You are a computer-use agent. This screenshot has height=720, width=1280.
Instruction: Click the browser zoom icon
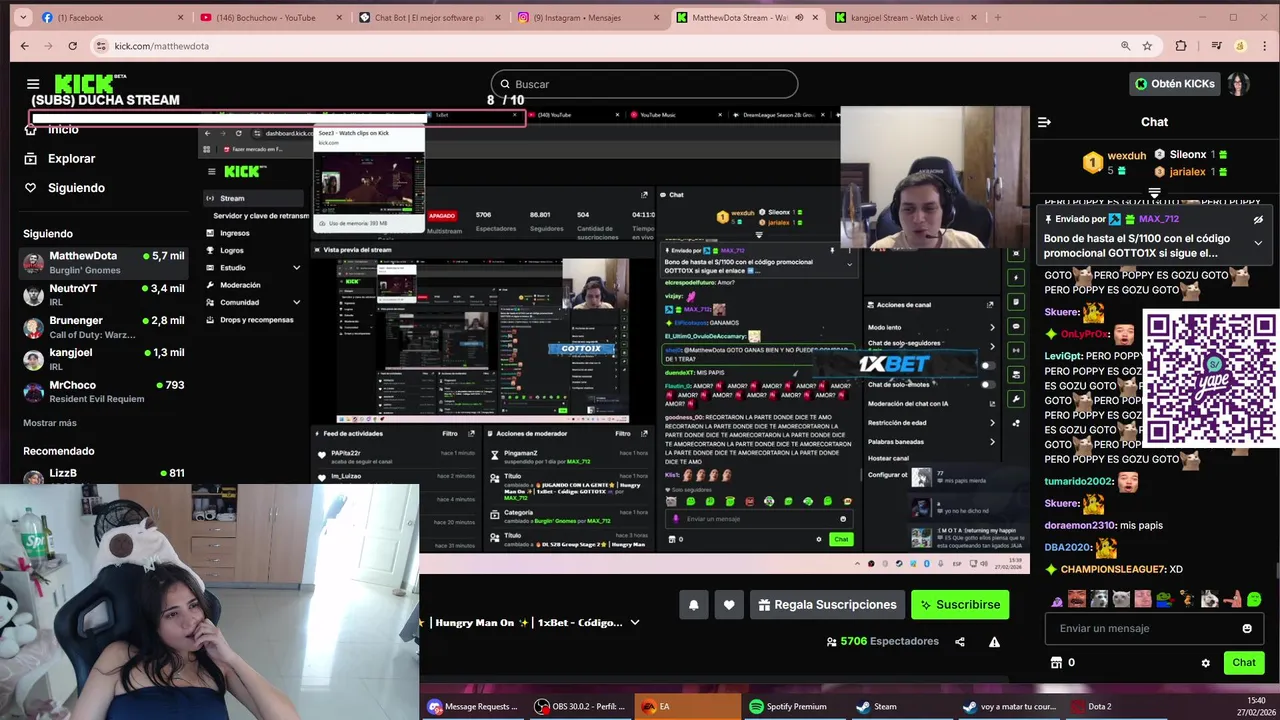click(x=1125, y=46)
